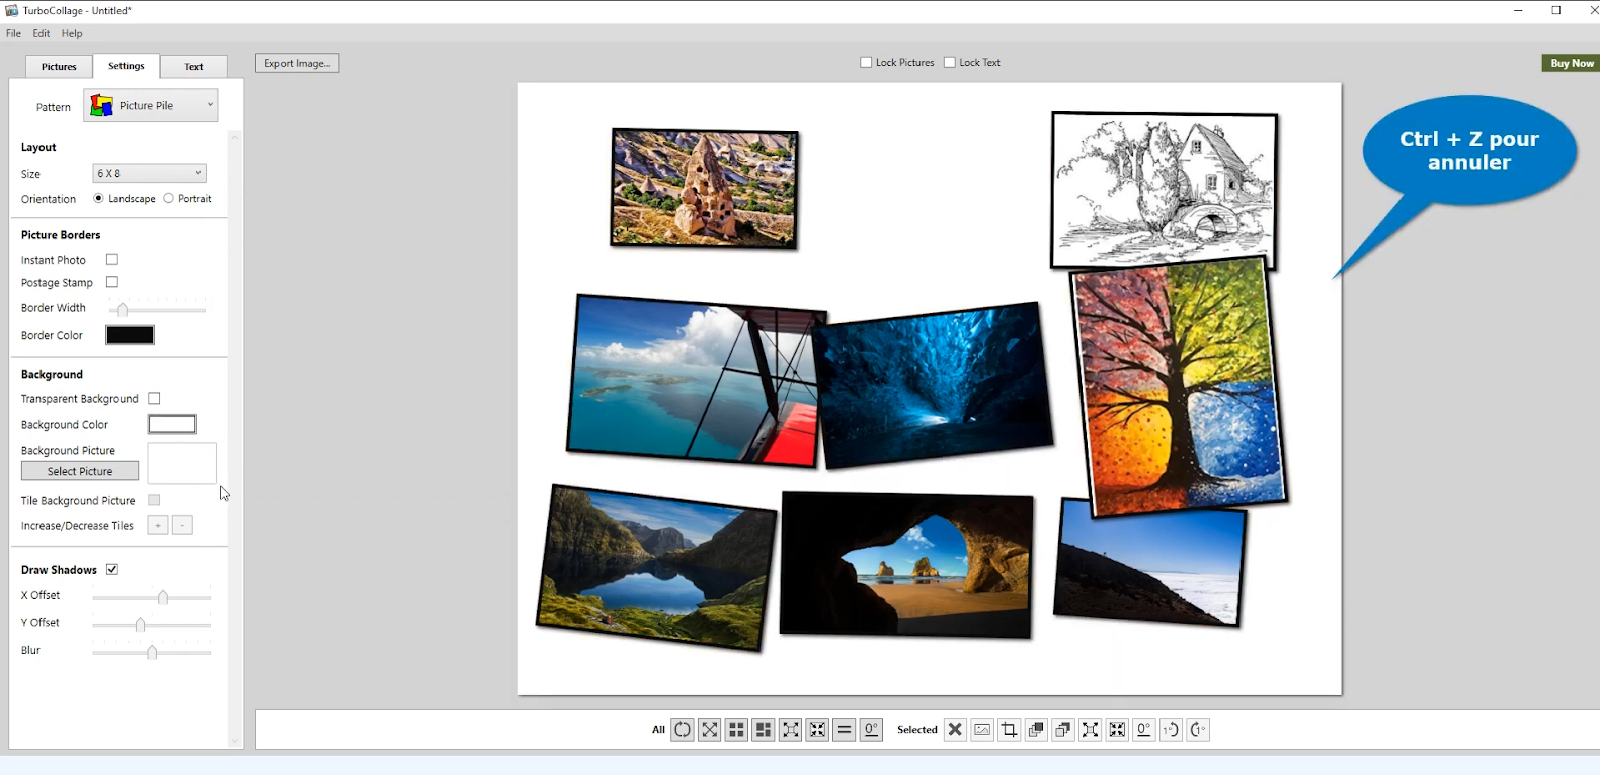
Task: Switch to the Pictures tab
Action: click(x=59, y=67)
